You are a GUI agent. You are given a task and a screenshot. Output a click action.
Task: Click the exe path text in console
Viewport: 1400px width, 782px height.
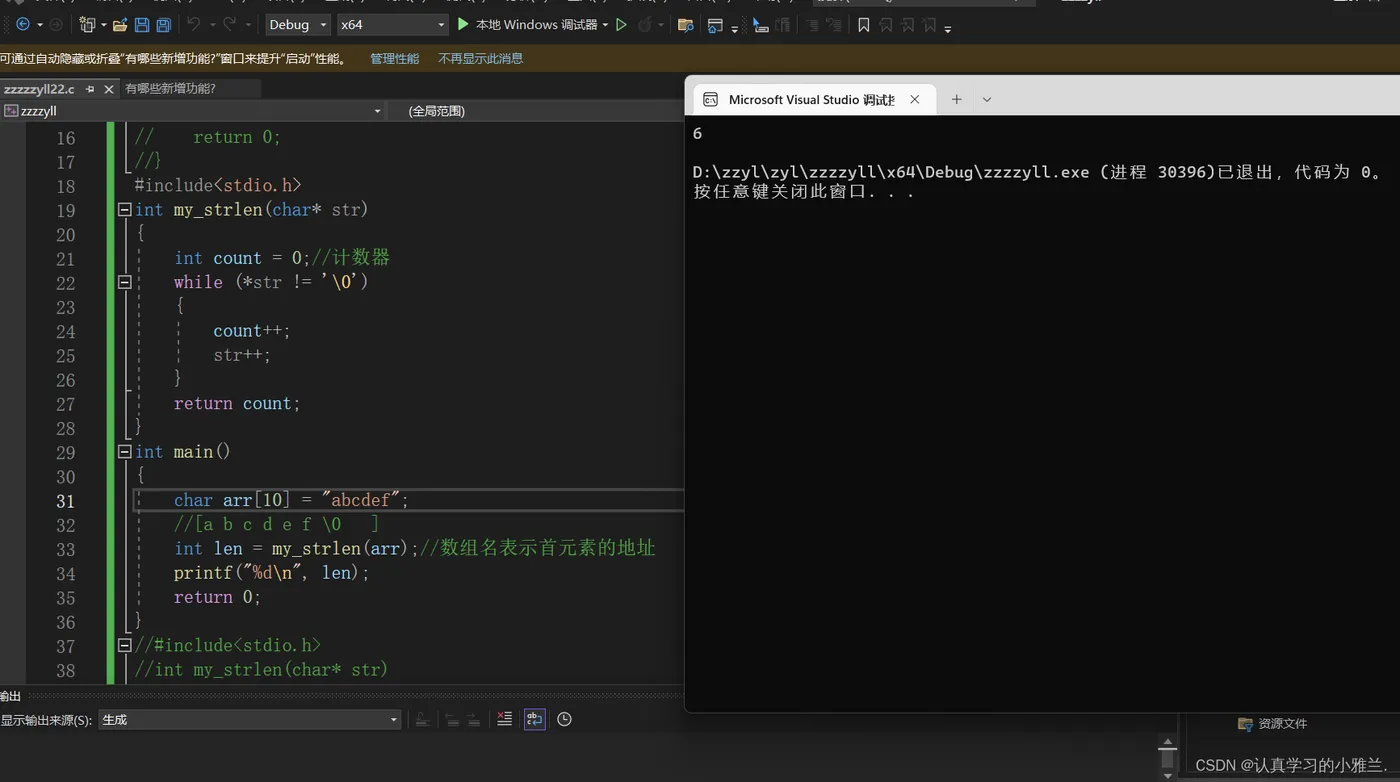pos(891,172)
